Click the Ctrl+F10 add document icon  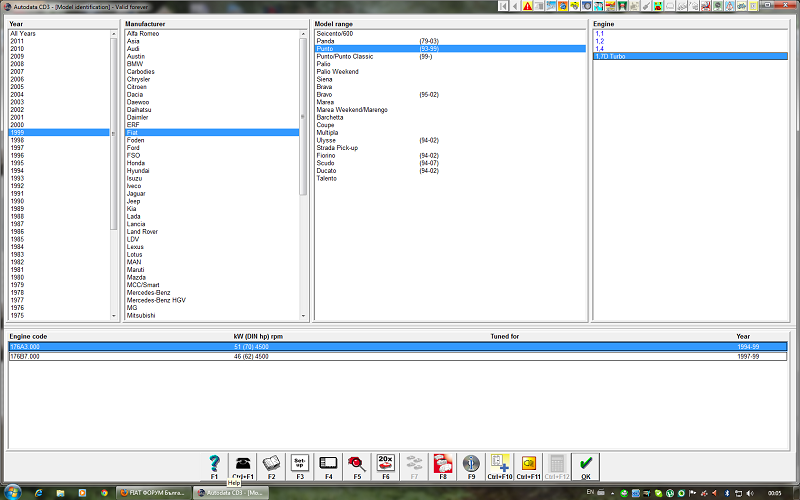pos(501,463)
